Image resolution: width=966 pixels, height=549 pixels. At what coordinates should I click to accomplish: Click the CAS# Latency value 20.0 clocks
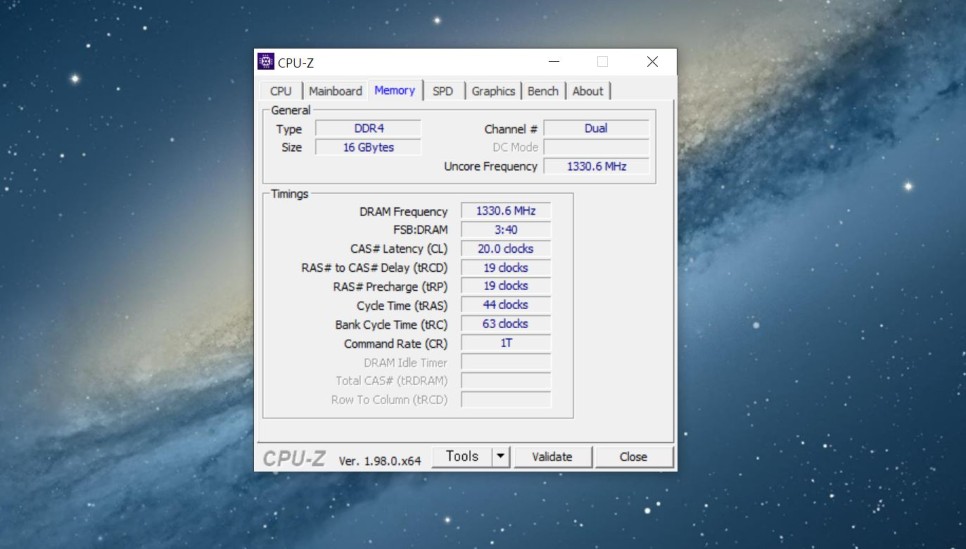tap(506, 249)
